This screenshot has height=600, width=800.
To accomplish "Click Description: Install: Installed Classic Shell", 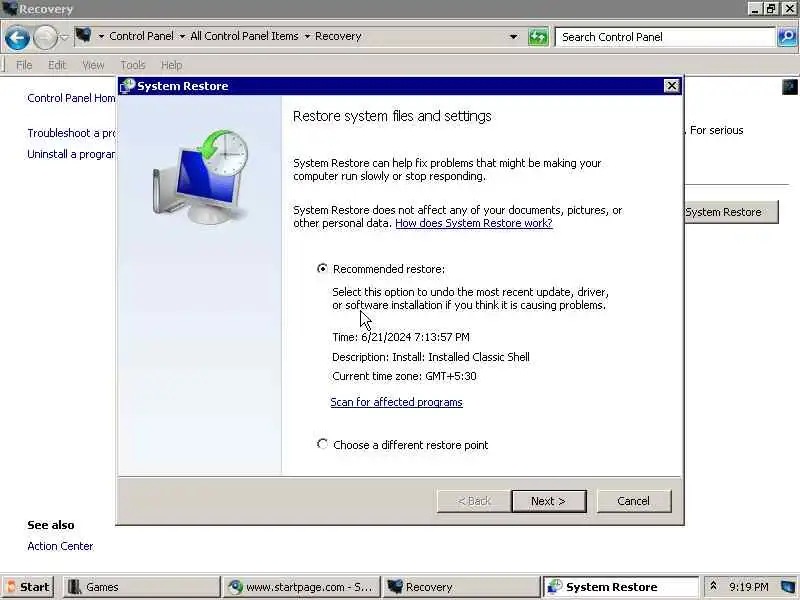I will click(431, 357).
